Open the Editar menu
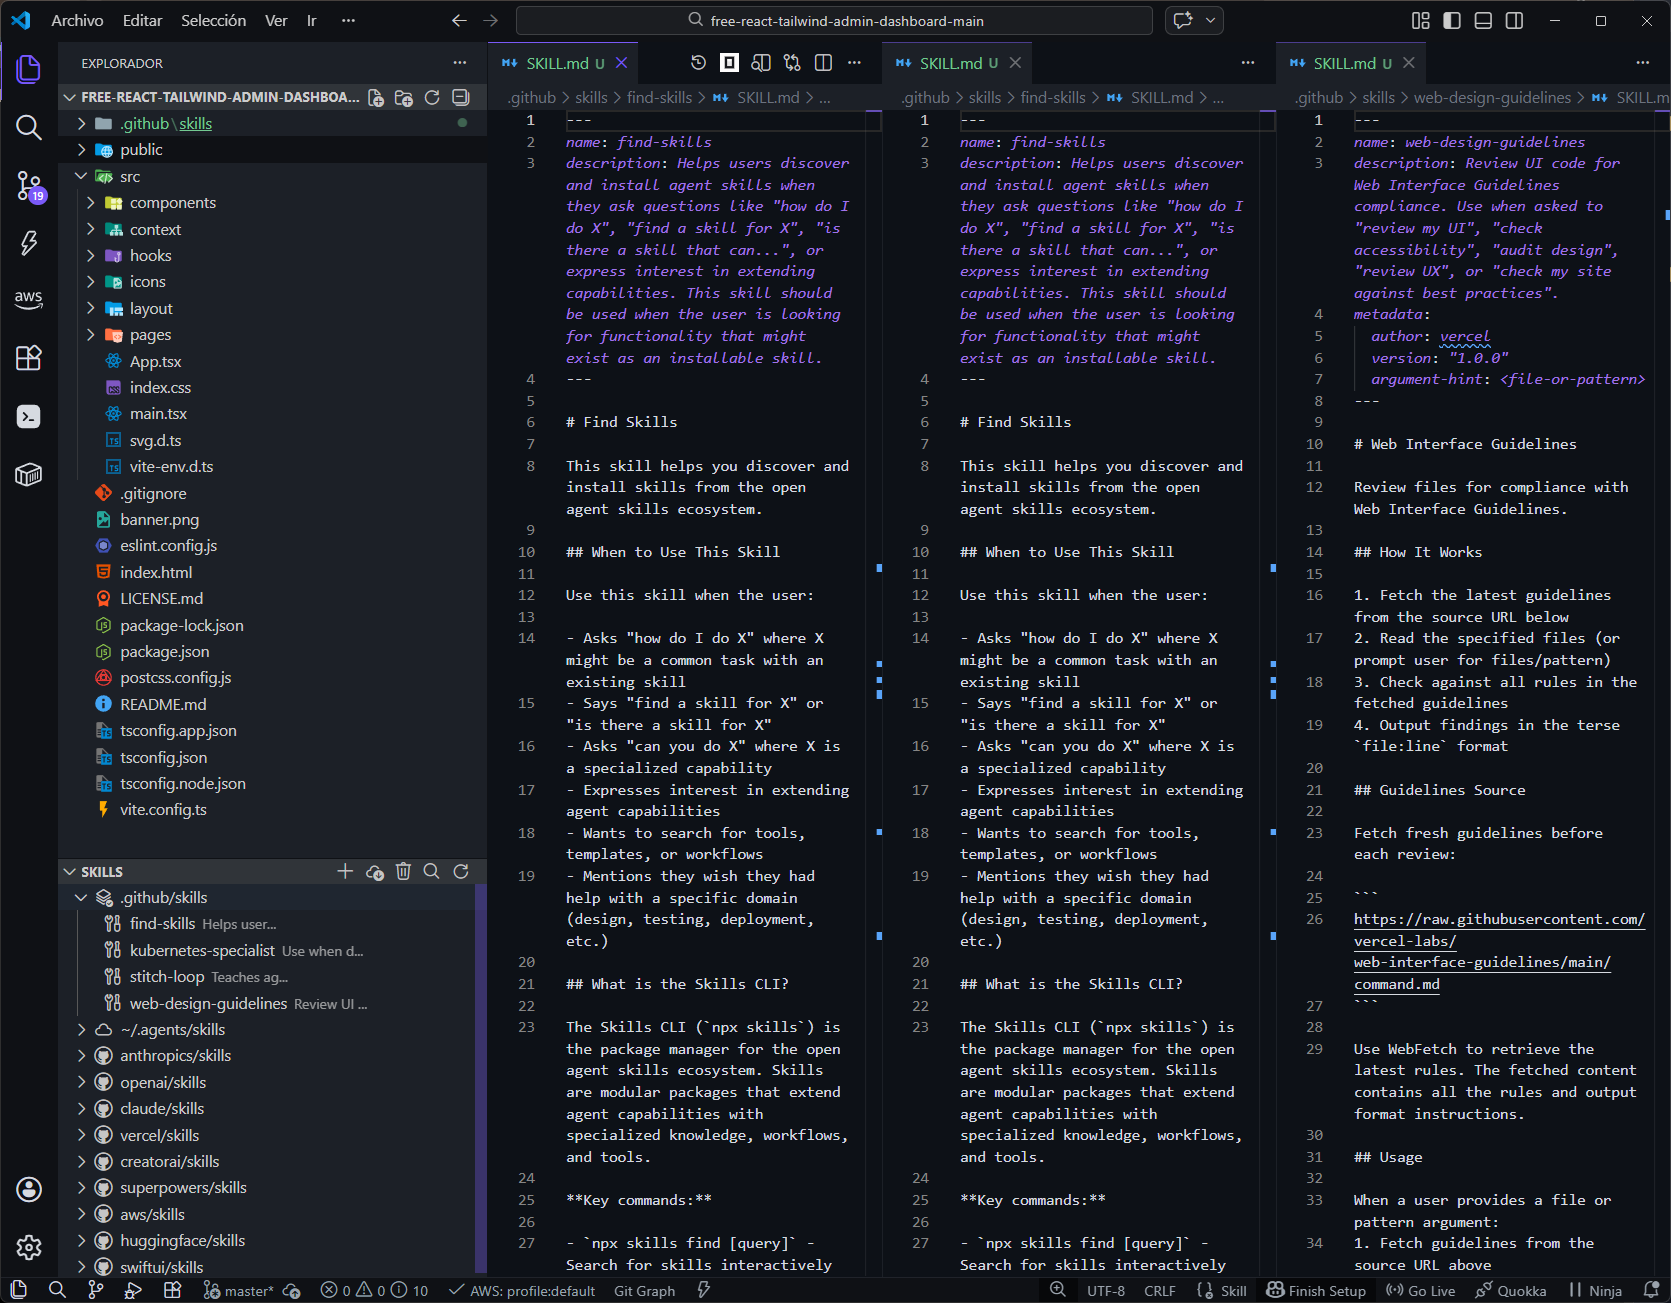1671x1303 pixels. click(x=142, y=20)
